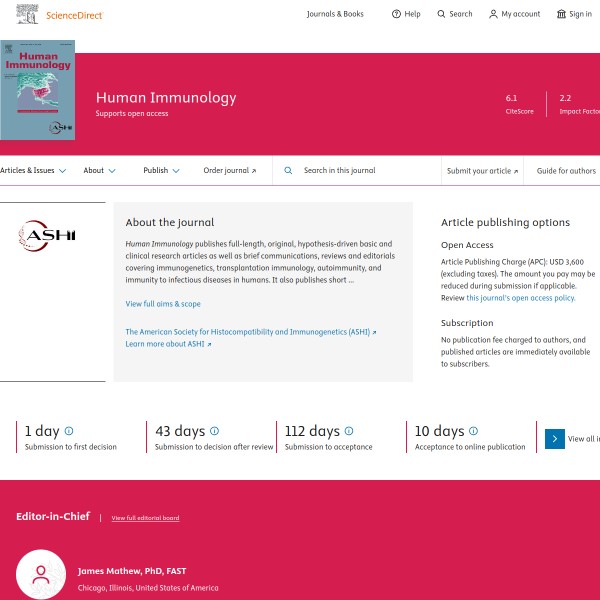Click the info icon beside 43 days
Screen dimensions: 600x600
pos(214,431)
